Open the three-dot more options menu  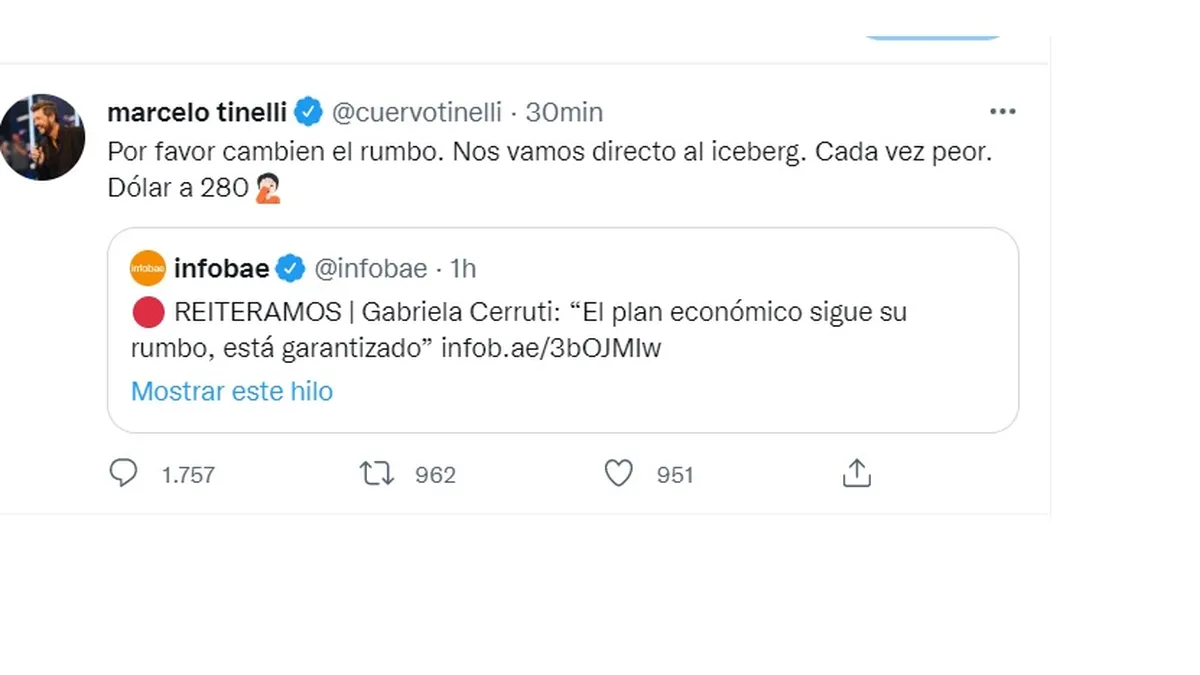(1002, 112)
